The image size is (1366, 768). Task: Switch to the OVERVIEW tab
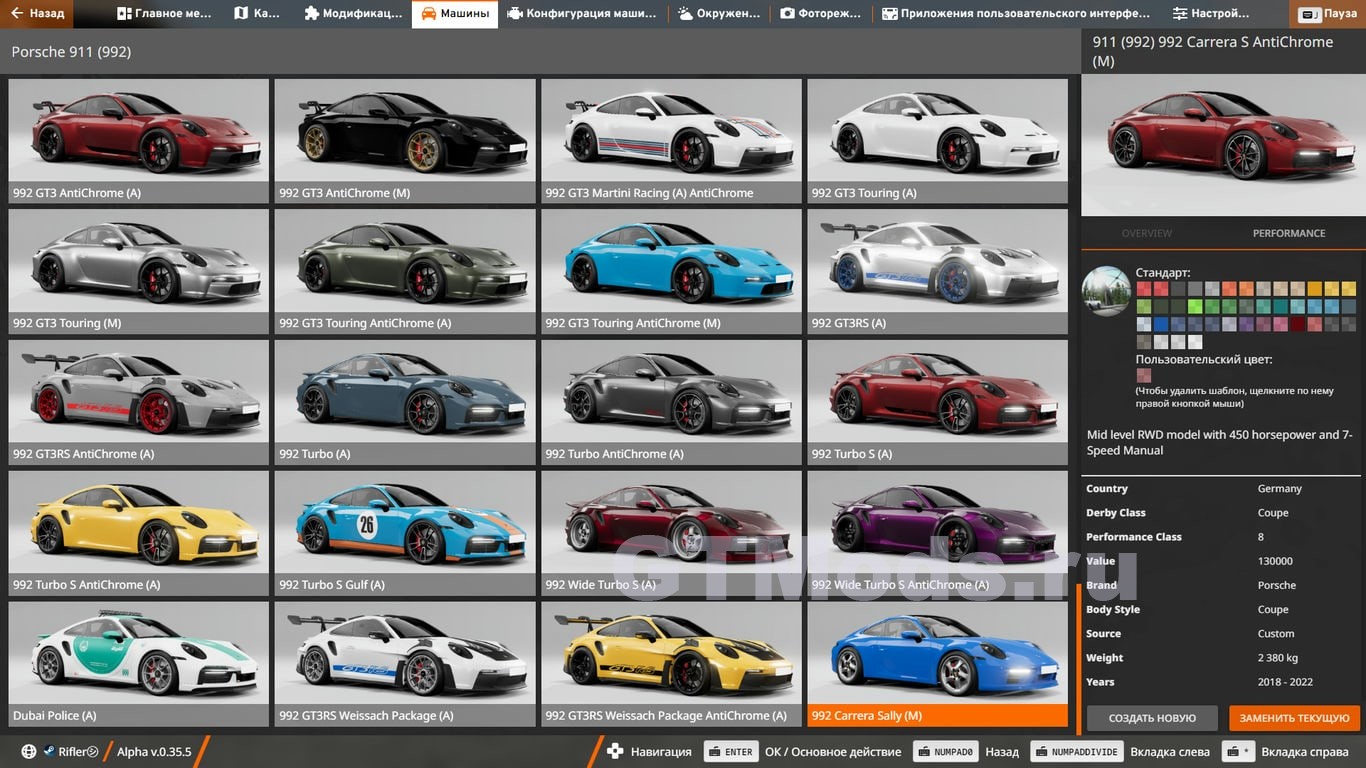point(1146,233)
